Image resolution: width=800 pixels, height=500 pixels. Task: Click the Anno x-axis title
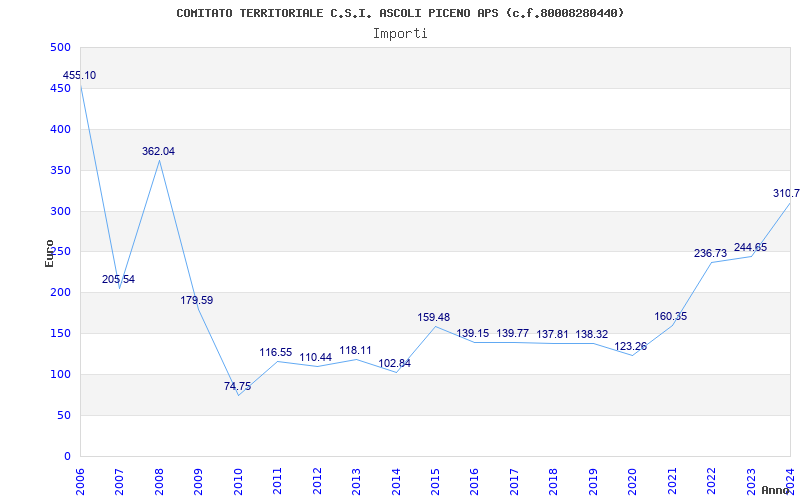pyautogui.click(x=777, y=490)
